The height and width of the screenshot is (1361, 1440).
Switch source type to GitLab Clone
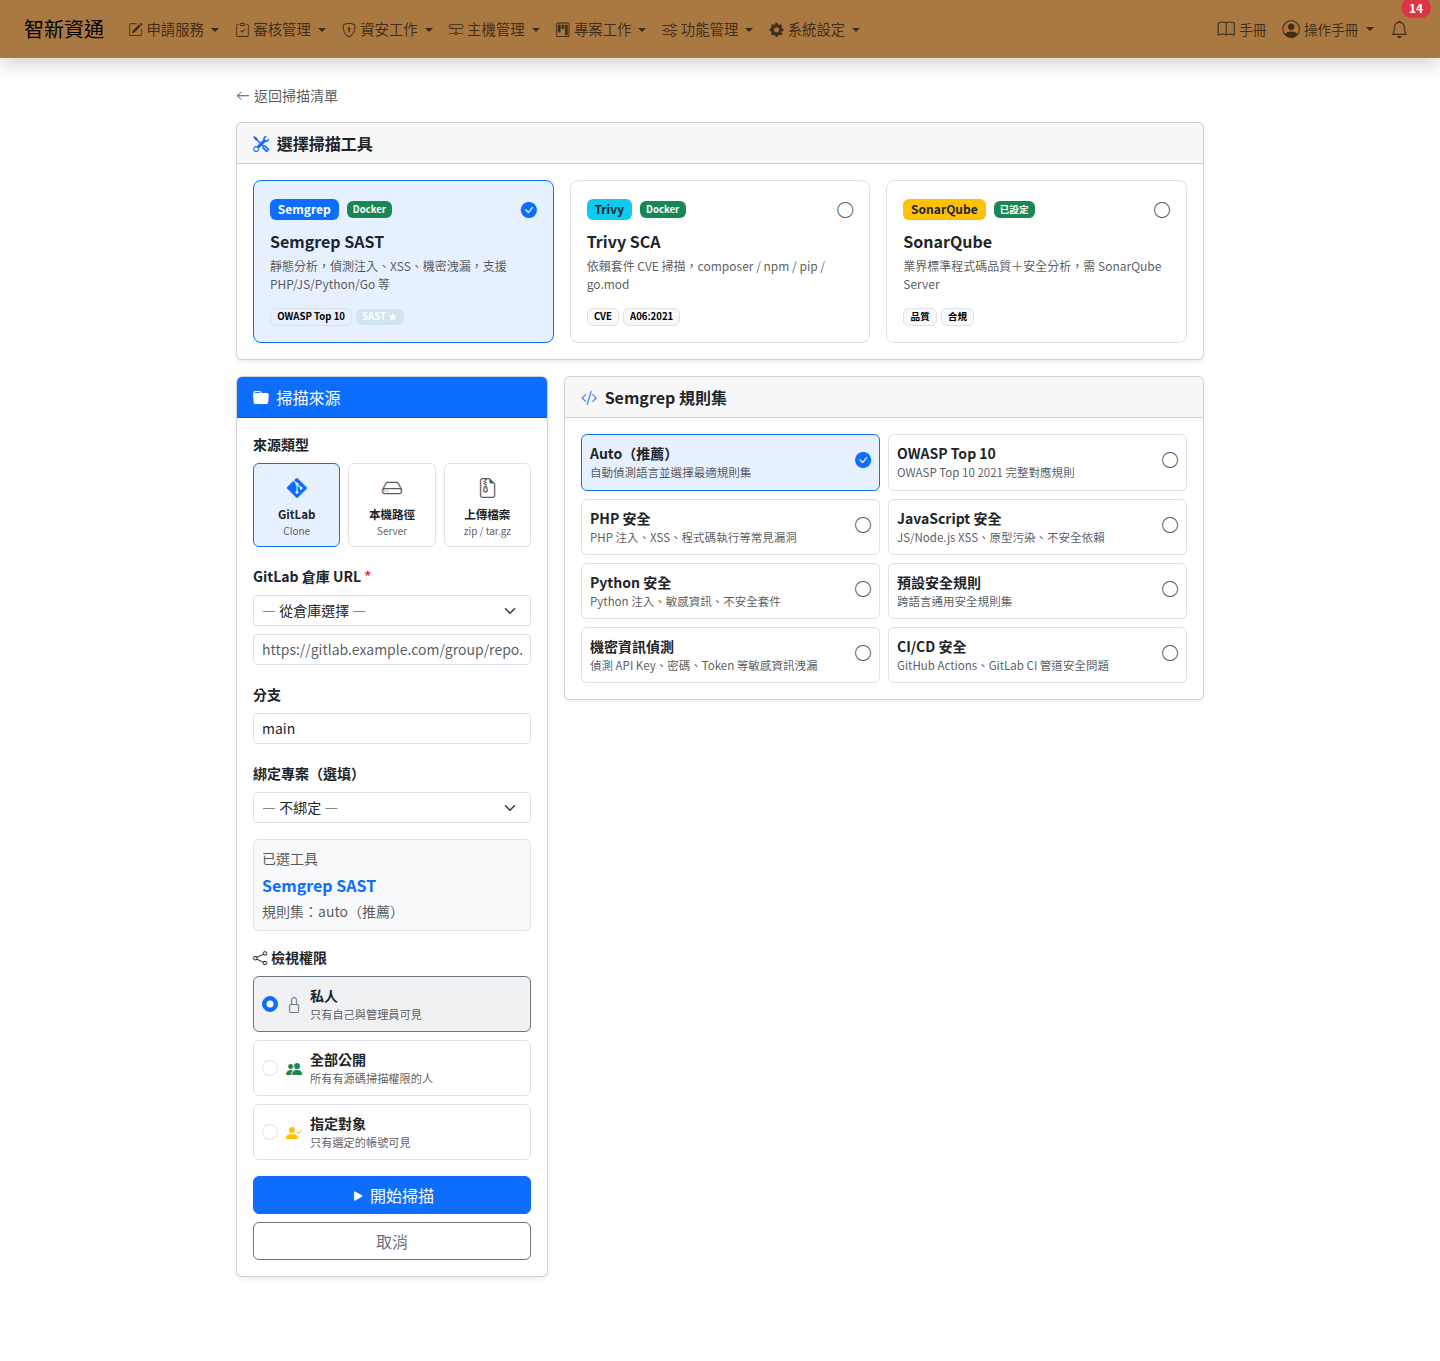(296, 505)
